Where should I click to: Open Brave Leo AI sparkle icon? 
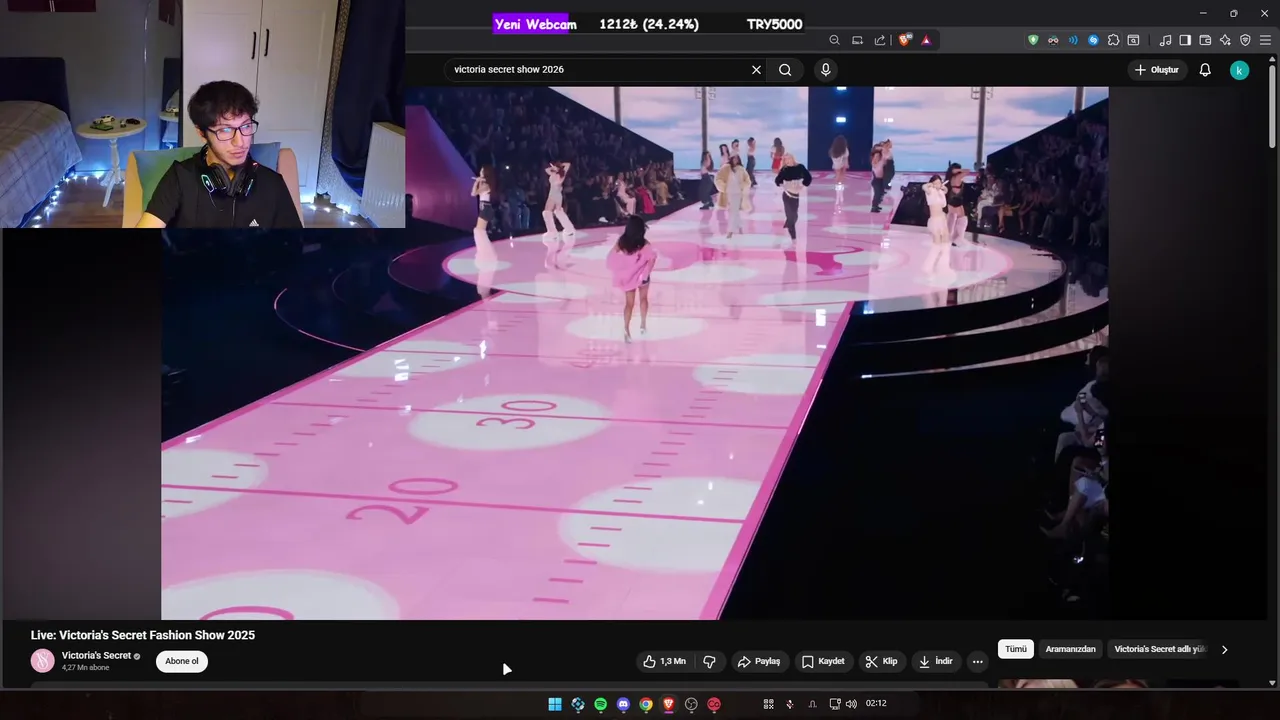[x=1225, y=40]
